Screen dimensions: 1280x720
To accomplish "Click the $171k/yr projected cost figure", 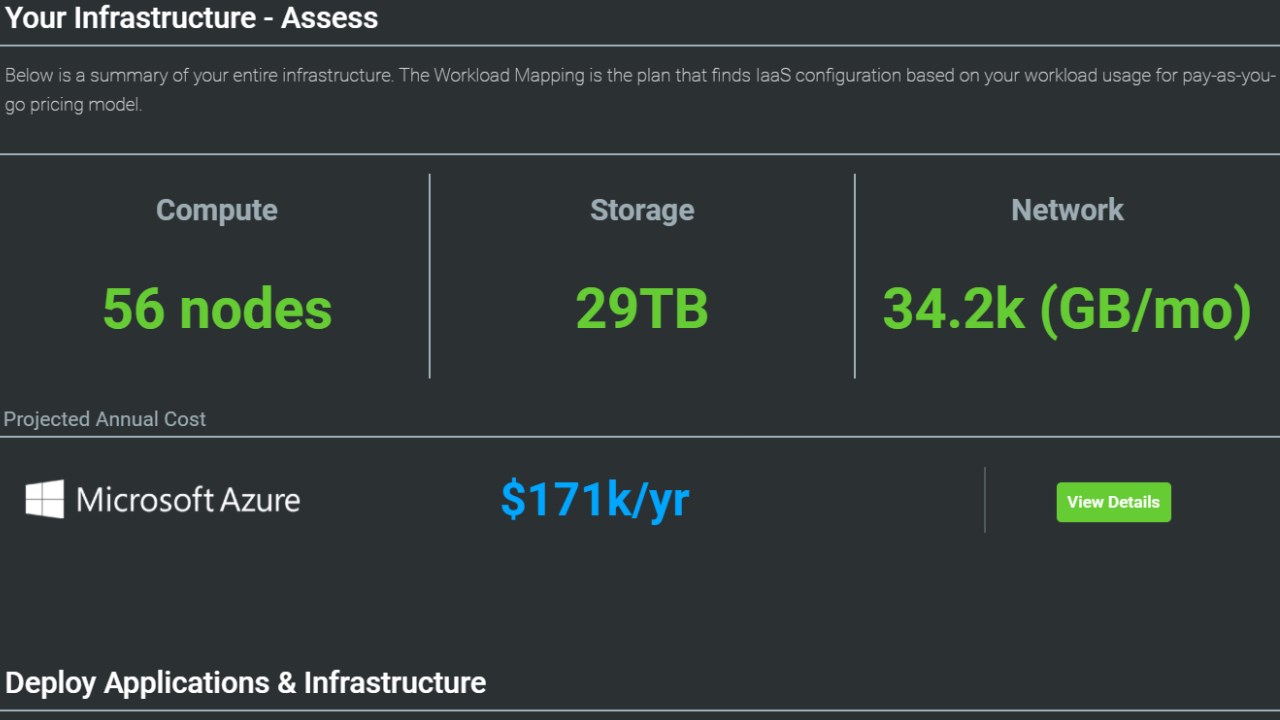I will point(595,498).
